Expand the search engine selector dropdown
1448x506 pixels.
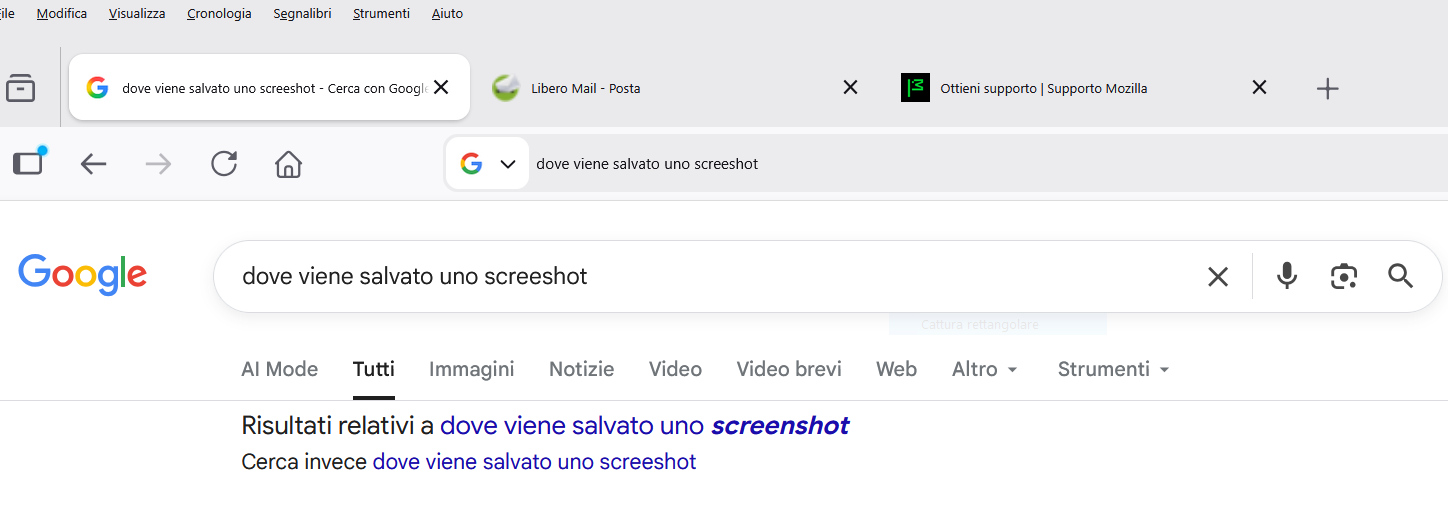507,164
